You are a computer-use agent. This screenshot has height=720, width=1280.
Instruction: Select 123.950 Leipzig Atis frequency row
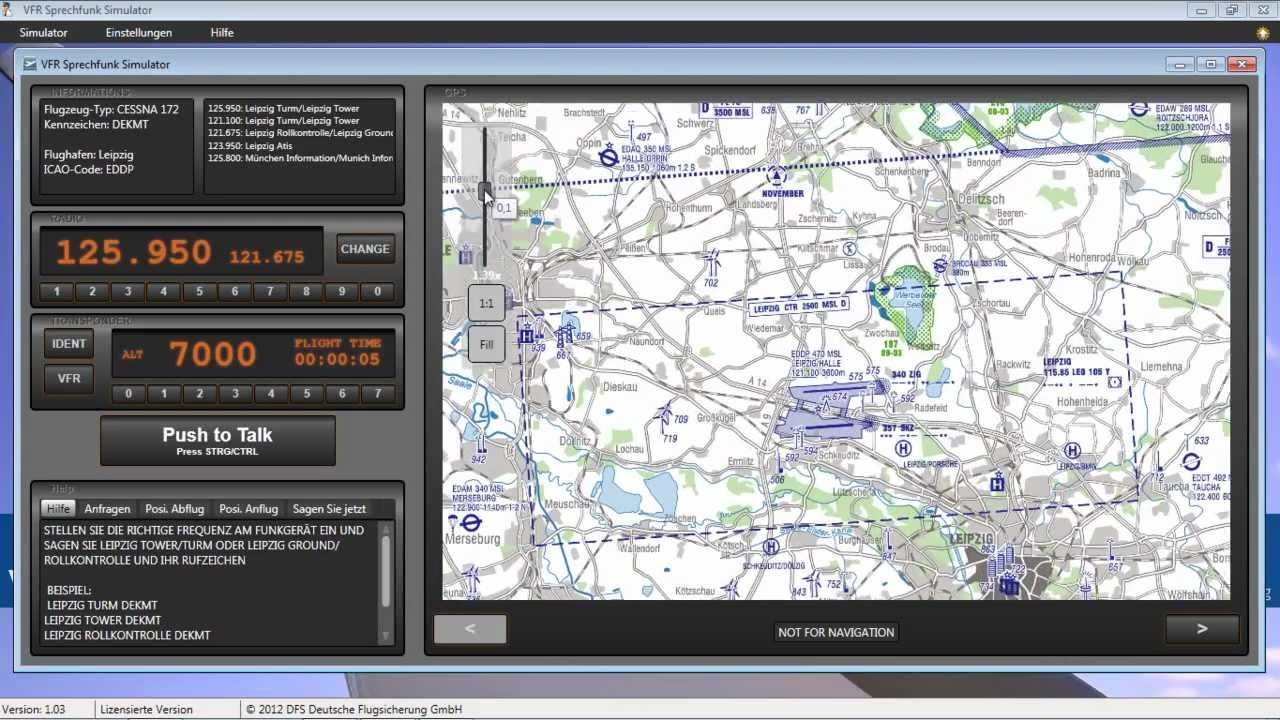click(x=250, y=146)
